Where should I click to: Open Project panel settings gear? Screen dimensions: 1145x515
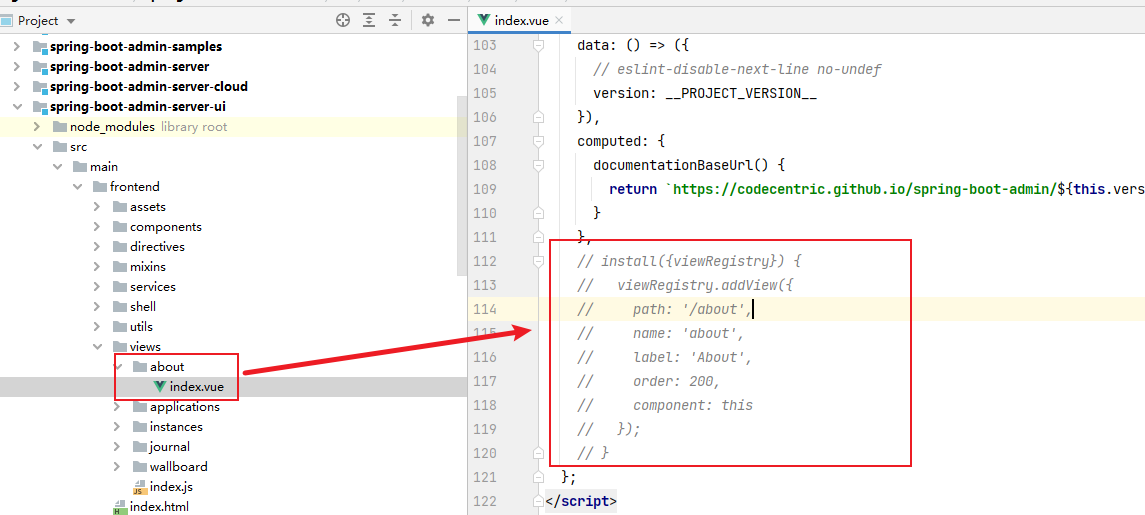tap(429, 20)
